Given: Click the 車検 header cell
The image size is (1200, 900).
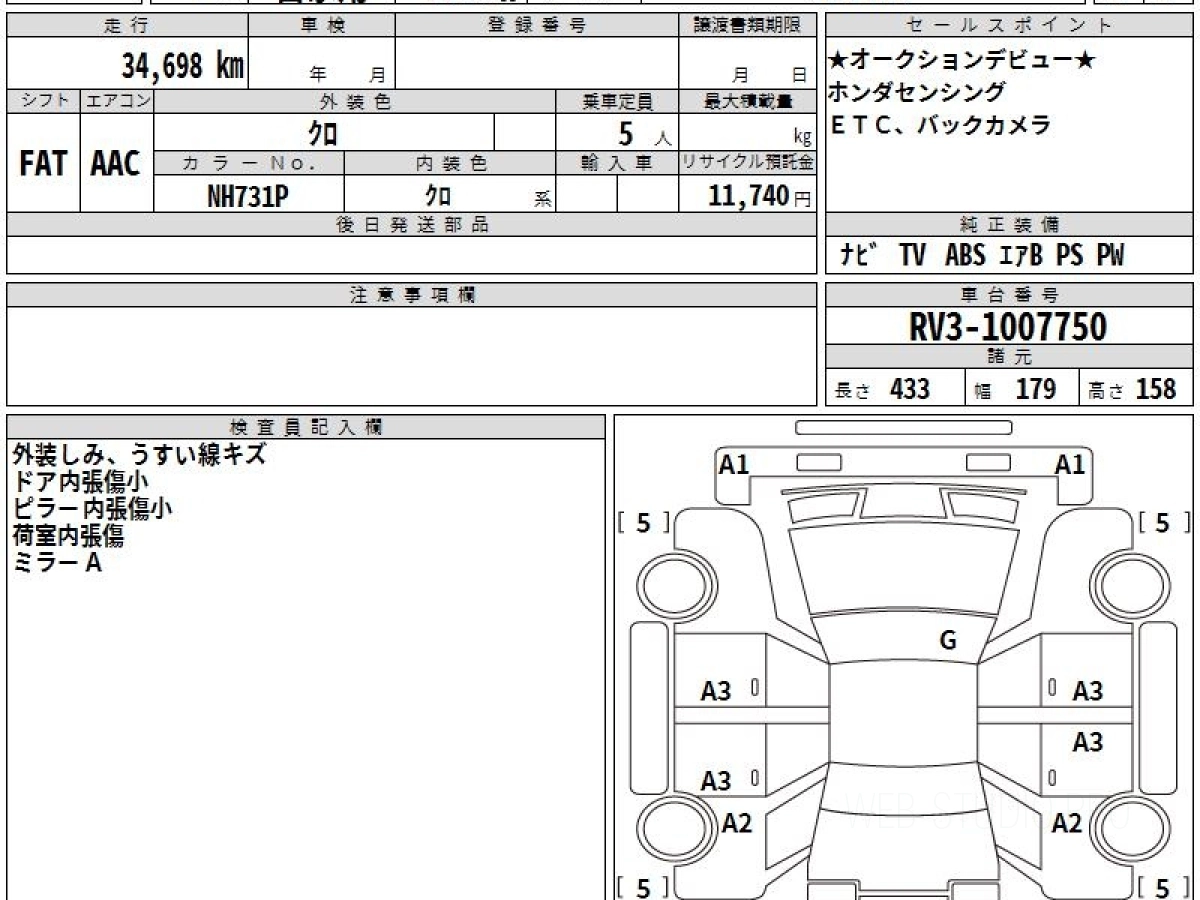Looking at the screenshot, I should [321, 26].
